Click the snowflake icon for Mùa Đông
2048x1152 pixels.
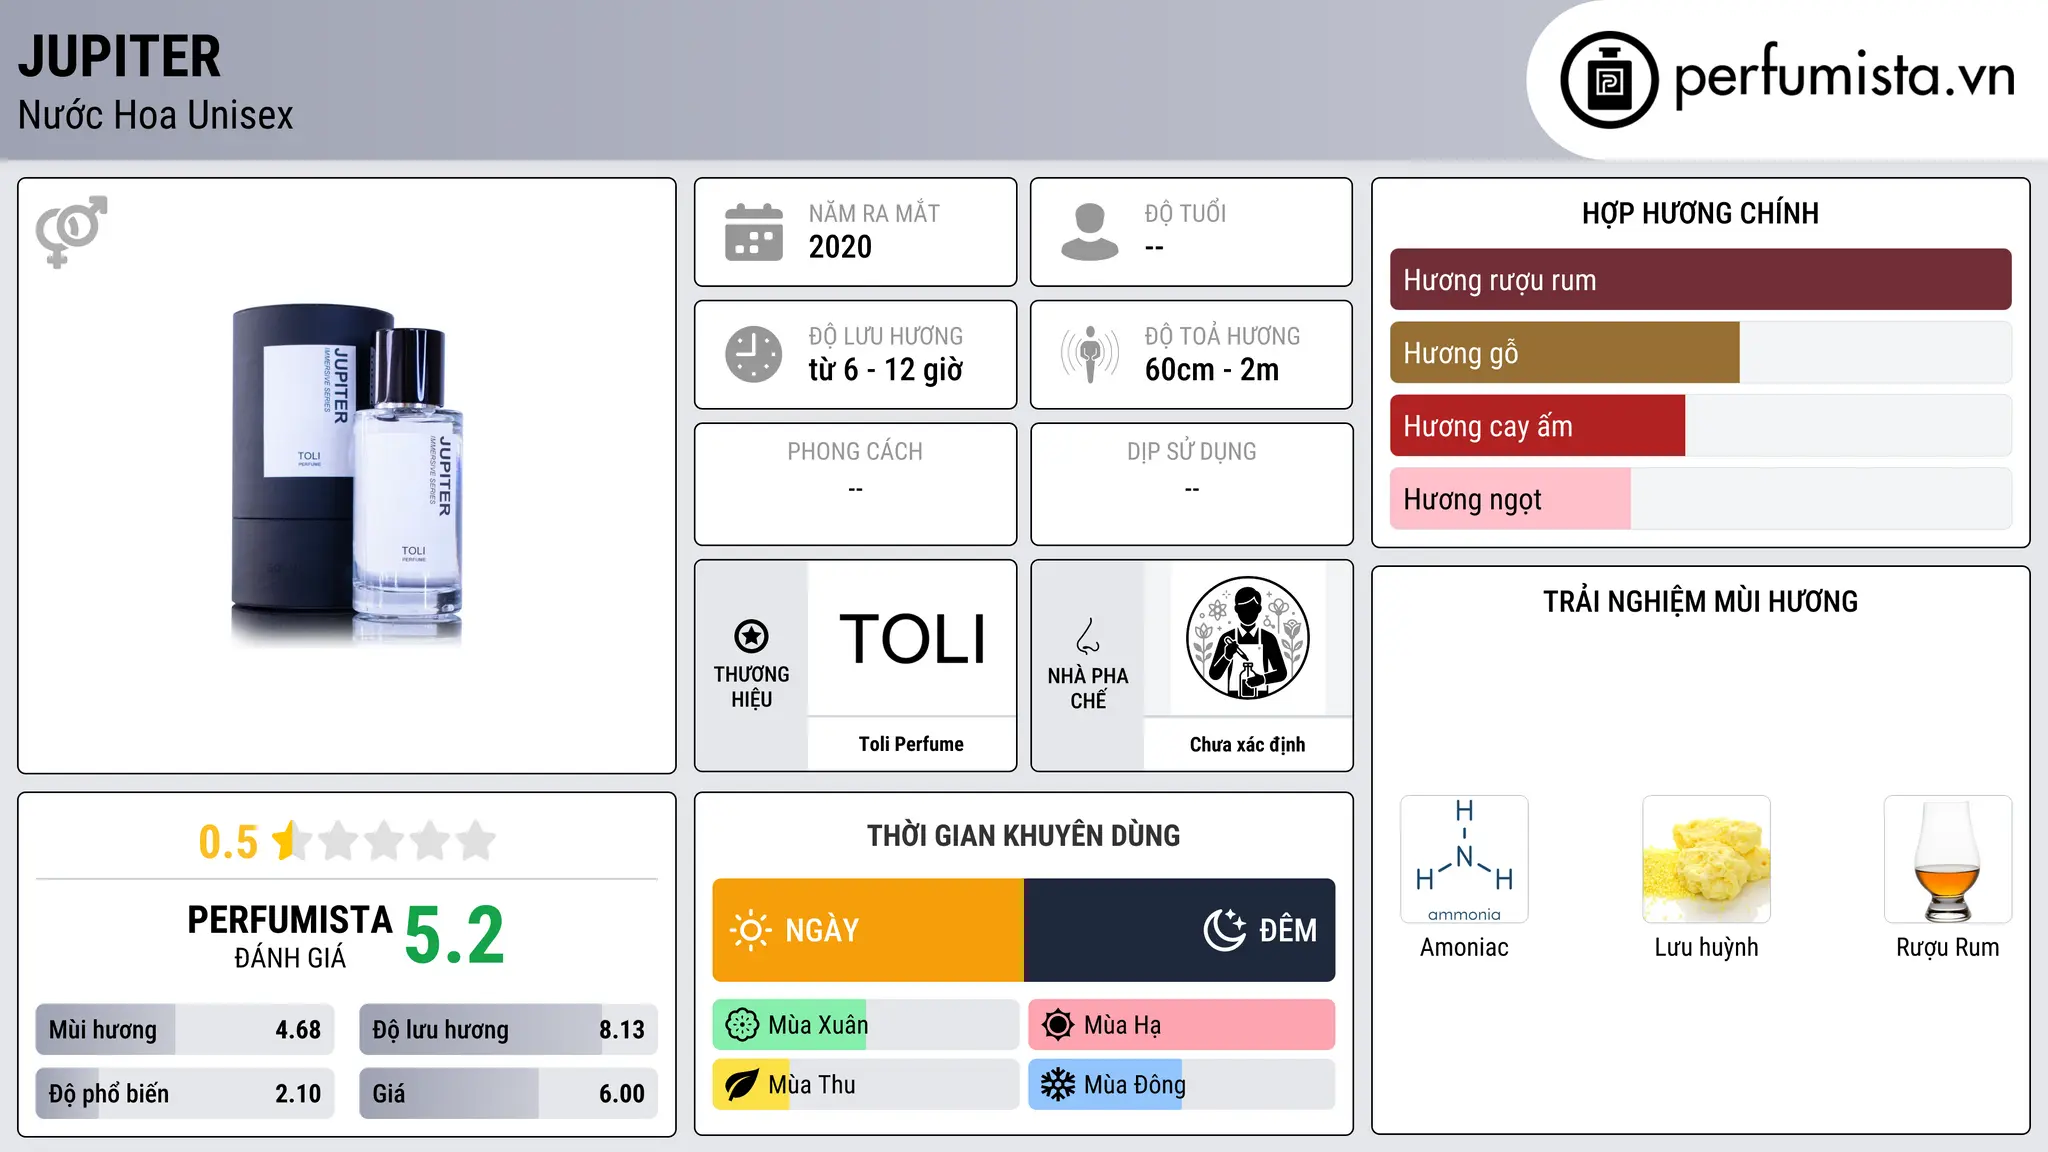[1058, 1085]
